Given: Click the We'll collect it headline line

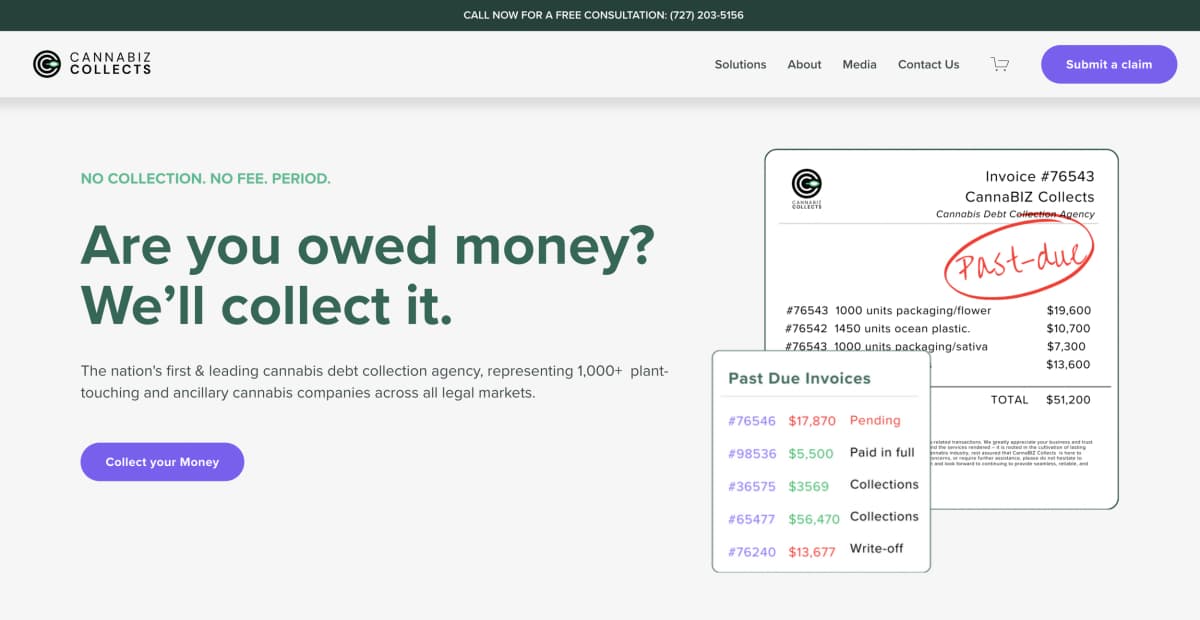Looking at the screenshot, I should pos(267,304).
